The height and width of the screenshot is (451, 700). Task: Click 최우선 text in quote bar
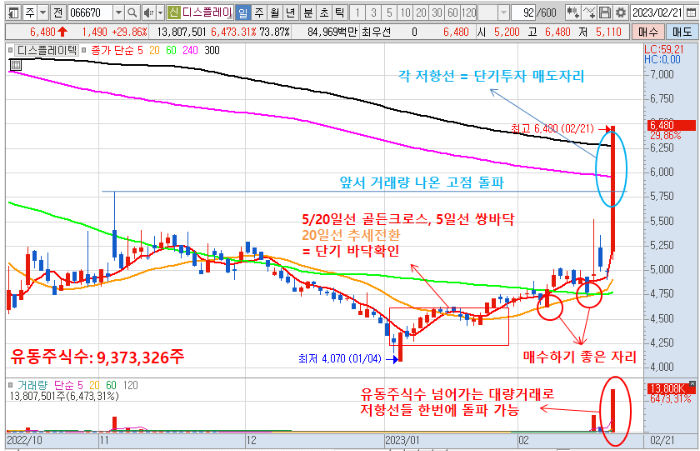[376, 32]
